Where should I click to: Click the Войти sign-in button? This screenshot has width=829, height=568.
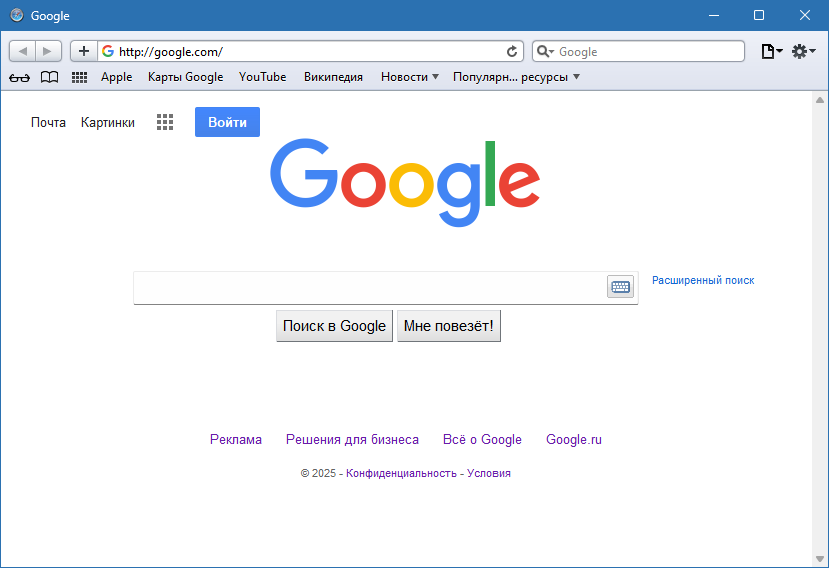(227, 122)
